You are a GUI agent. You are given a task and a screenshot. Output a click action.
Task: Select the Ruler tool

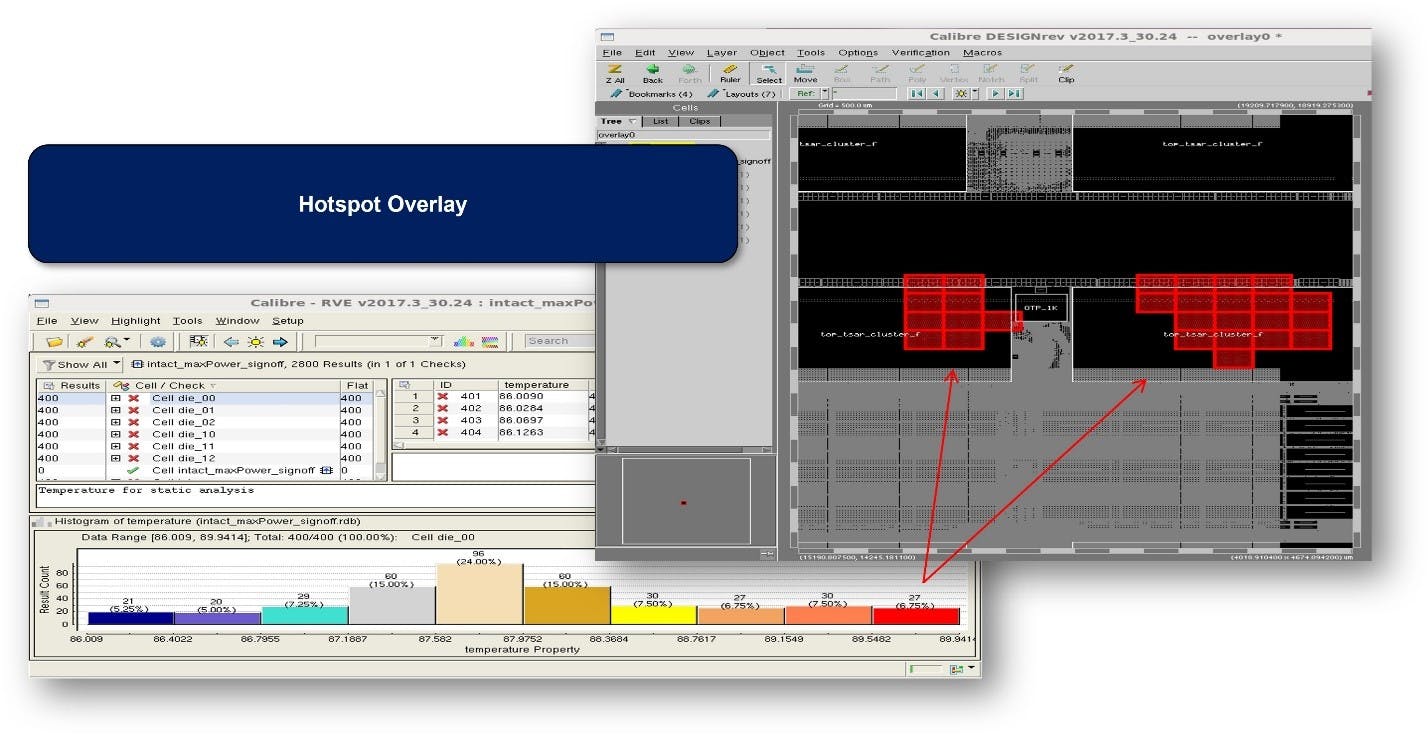[730, 72]
